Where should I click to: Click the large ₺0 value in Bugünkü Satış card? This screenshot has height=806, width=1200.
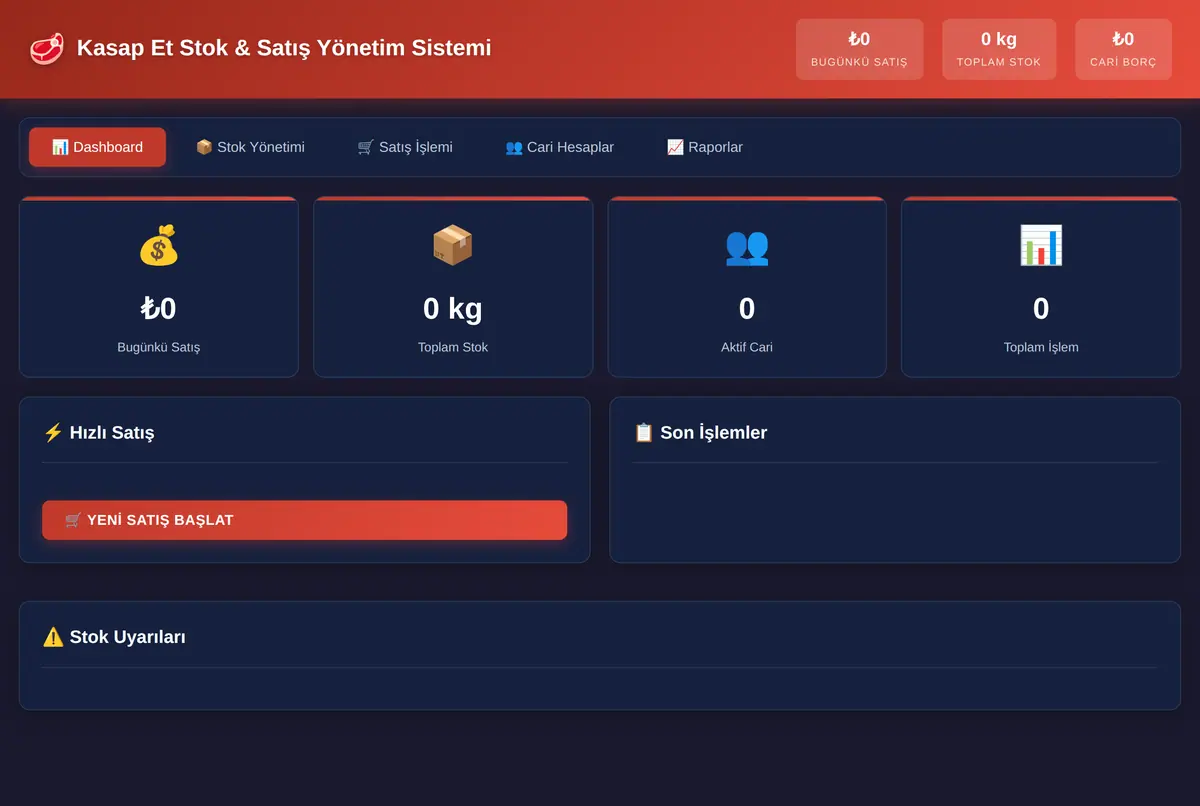pos(159,309)
